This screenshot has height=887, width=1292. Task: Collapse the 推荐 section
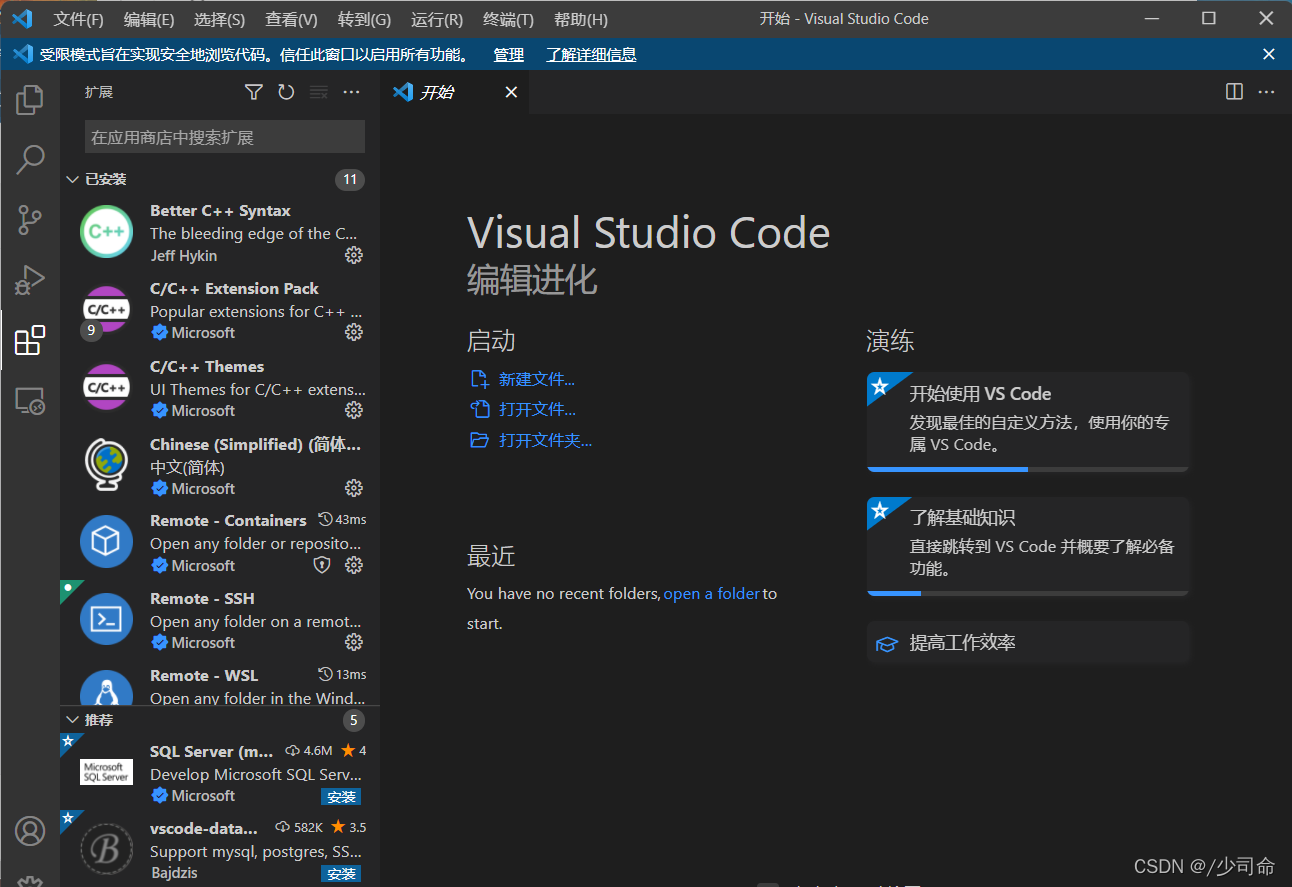click(x=72, y=720)
